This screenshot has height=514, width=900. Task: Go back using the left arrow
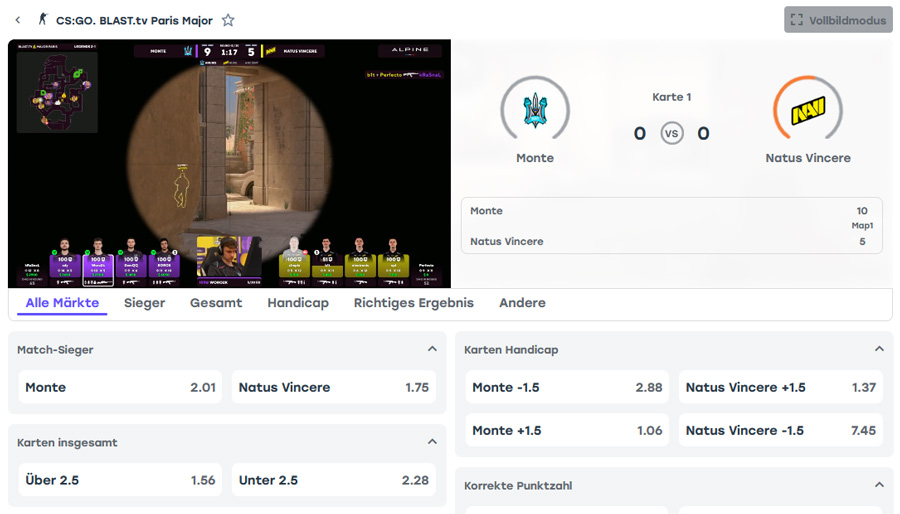pyautogui.click(x=18, y=20)
